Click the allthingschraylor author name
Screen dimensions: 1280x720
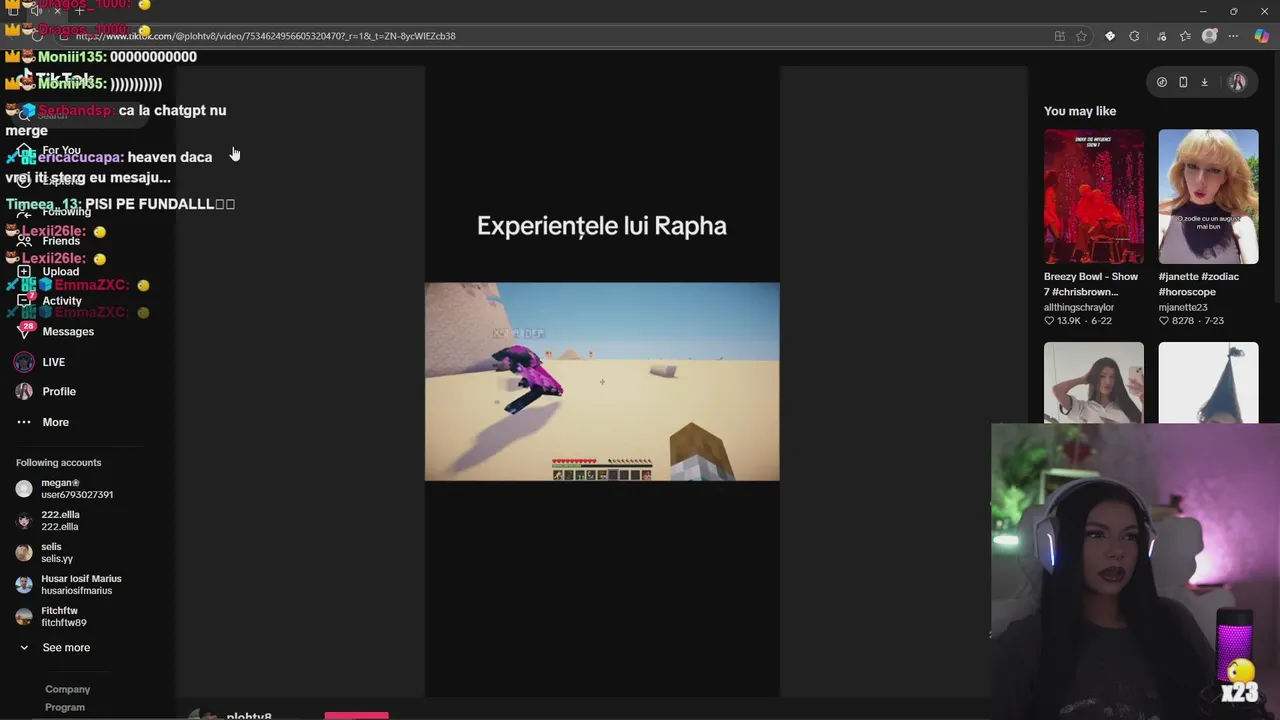coord(1079,307)
